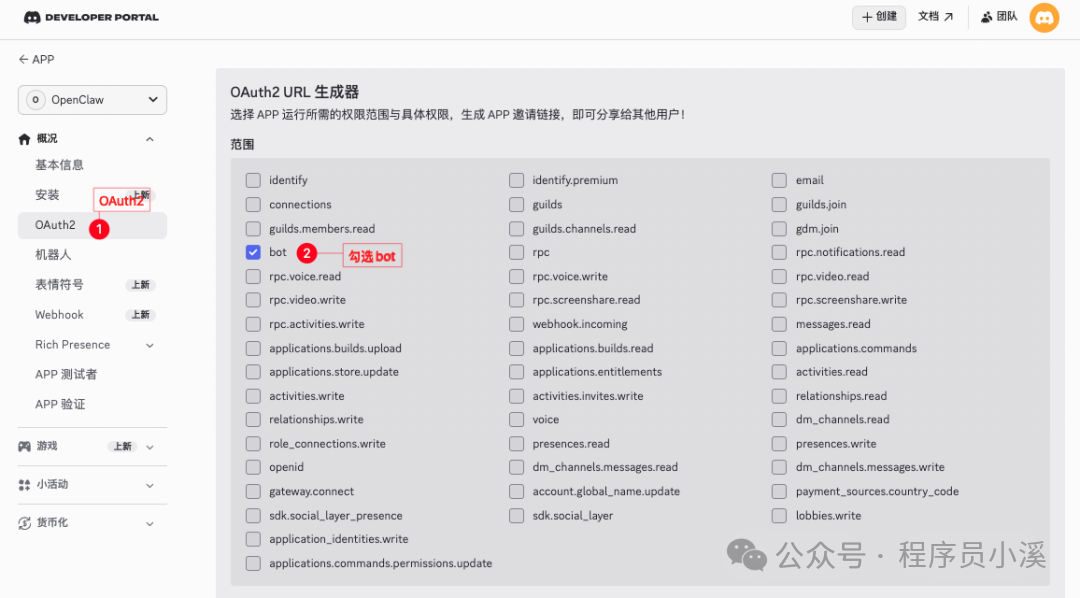This screenshot has height=598, width=1080.
Task: Click the 货币化 section label
Action: coord(52,523)
